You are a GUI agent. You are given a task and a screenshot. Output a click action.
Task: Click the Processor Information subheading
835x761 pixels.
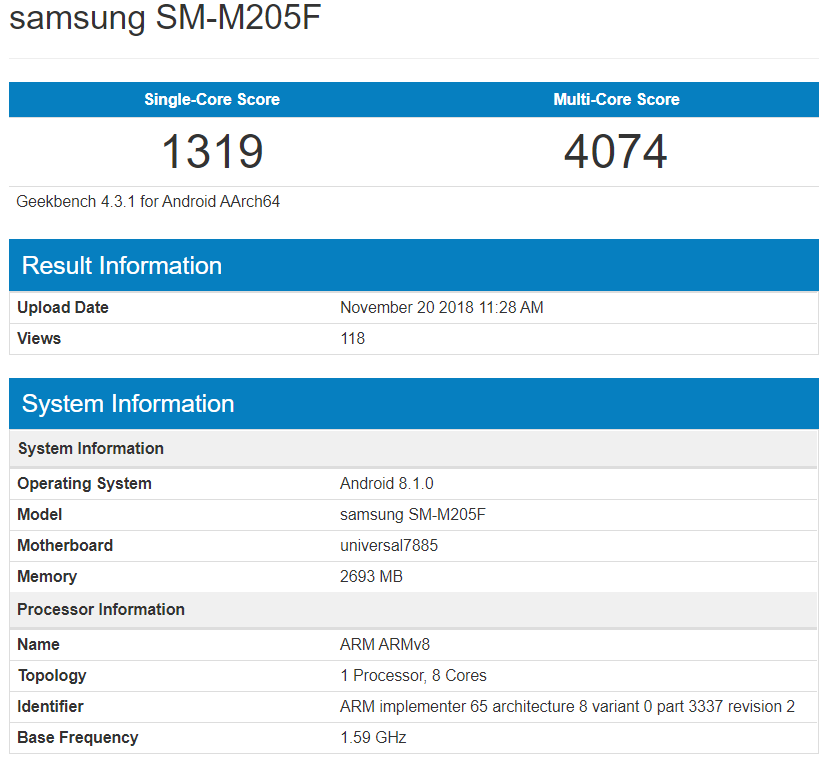[101, 609]
